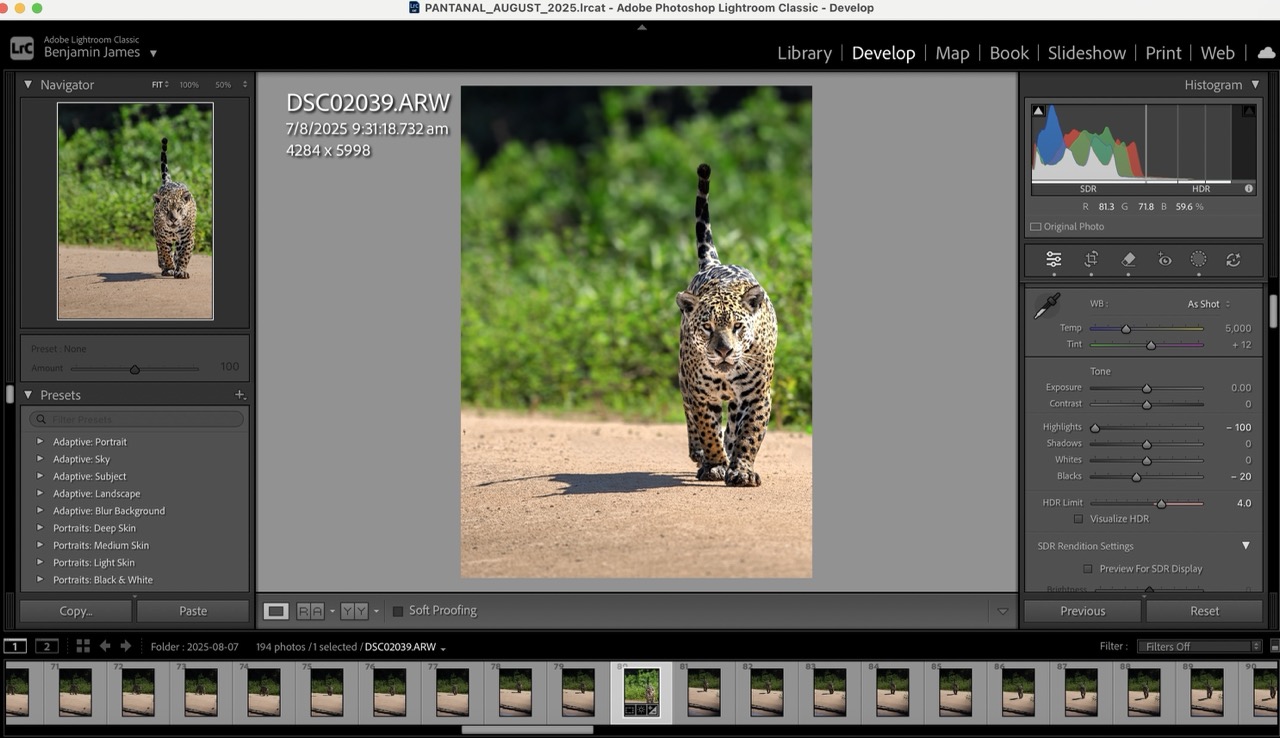Viewport: 1280px width, 738px height.
Task: Open the Print module
Action: [x=1163, y=53]
